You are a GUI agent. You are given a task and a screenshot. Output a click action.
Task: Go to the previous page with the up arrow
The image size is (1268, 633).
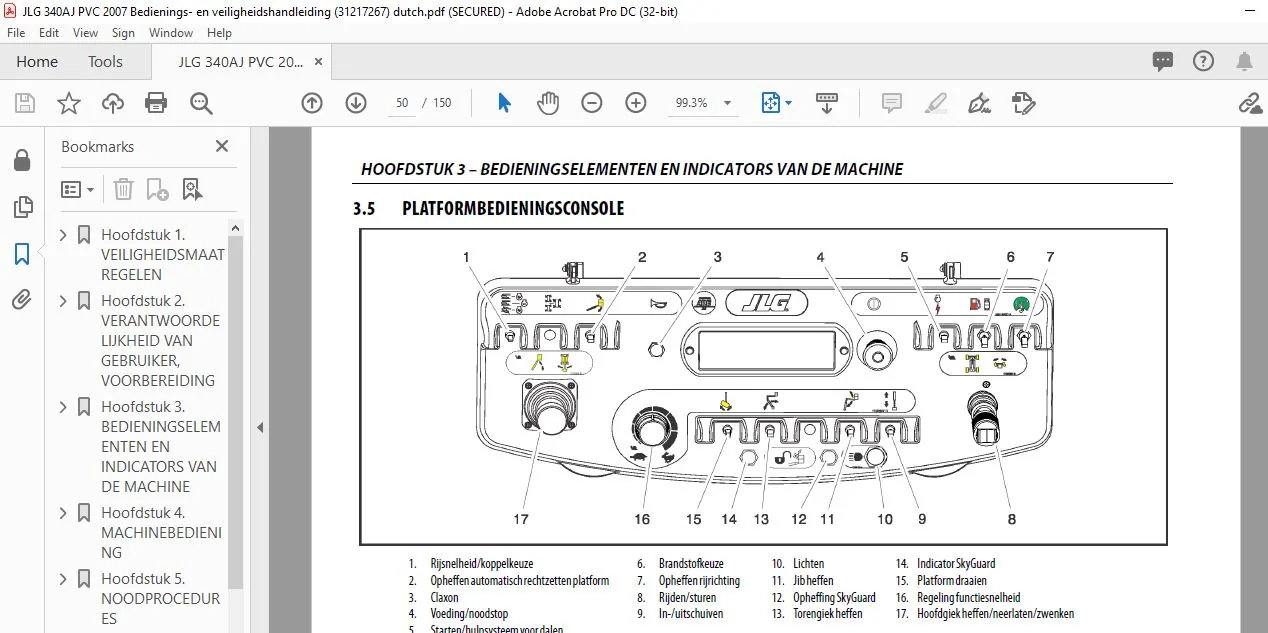tap(312, 103)
